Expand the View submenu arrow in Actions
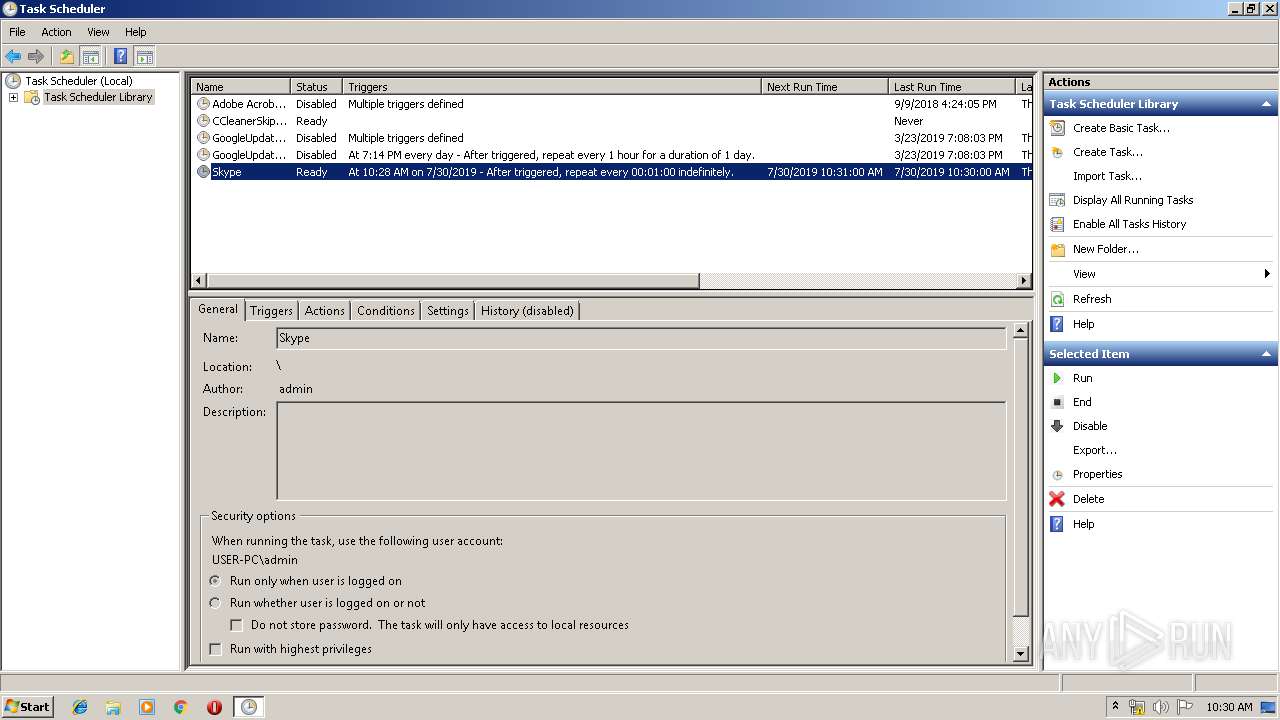Image resolution: width=1280 pixels, height=720 pixels. [1267, 274]
